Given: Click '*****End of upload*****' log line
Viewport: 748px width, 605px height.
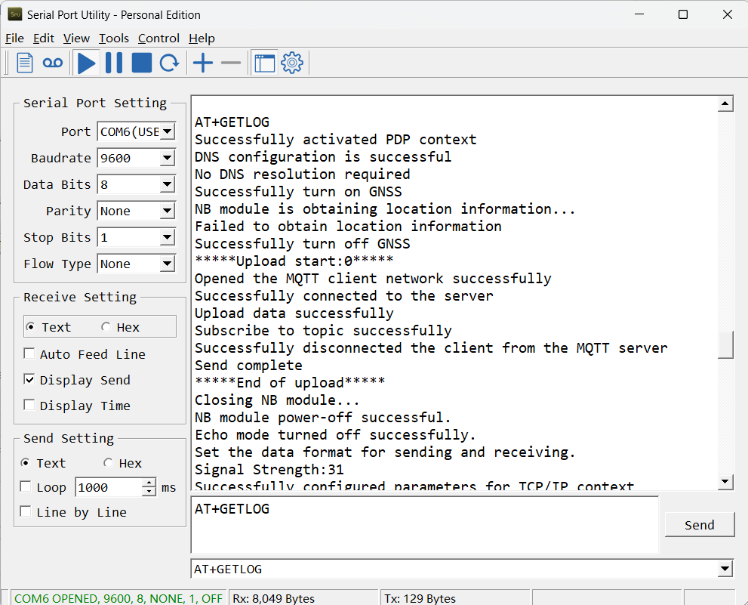Looking at the screenshot, I should 290,383.
